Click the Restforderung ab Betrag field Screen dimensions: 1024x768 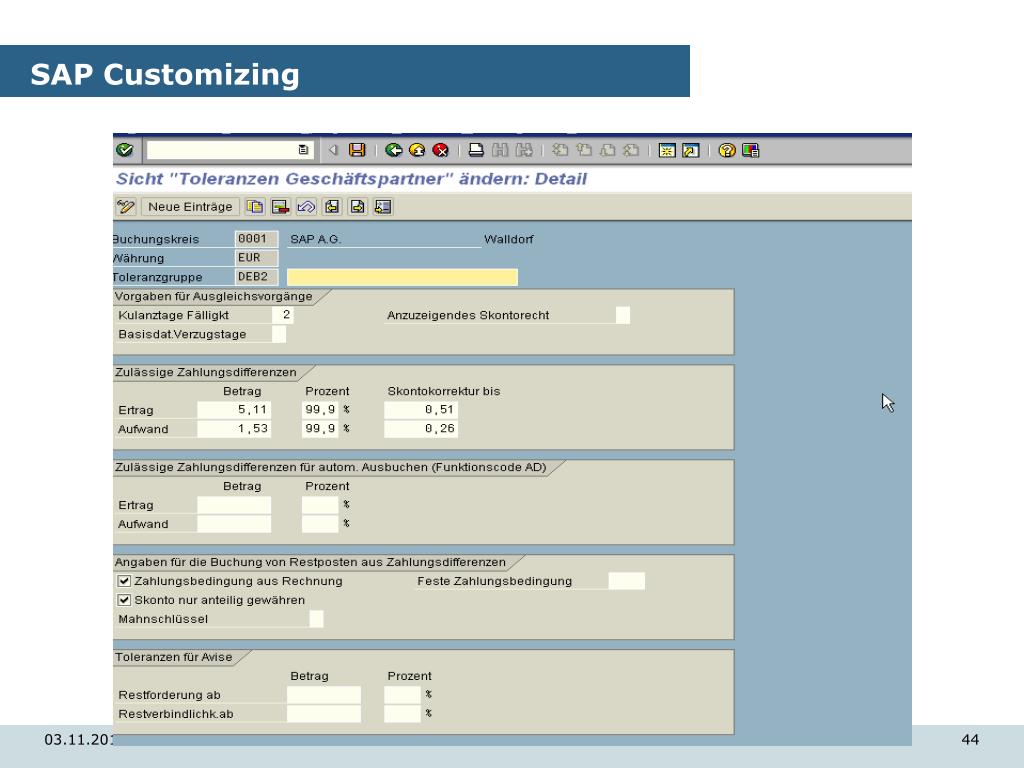[324, 694]
